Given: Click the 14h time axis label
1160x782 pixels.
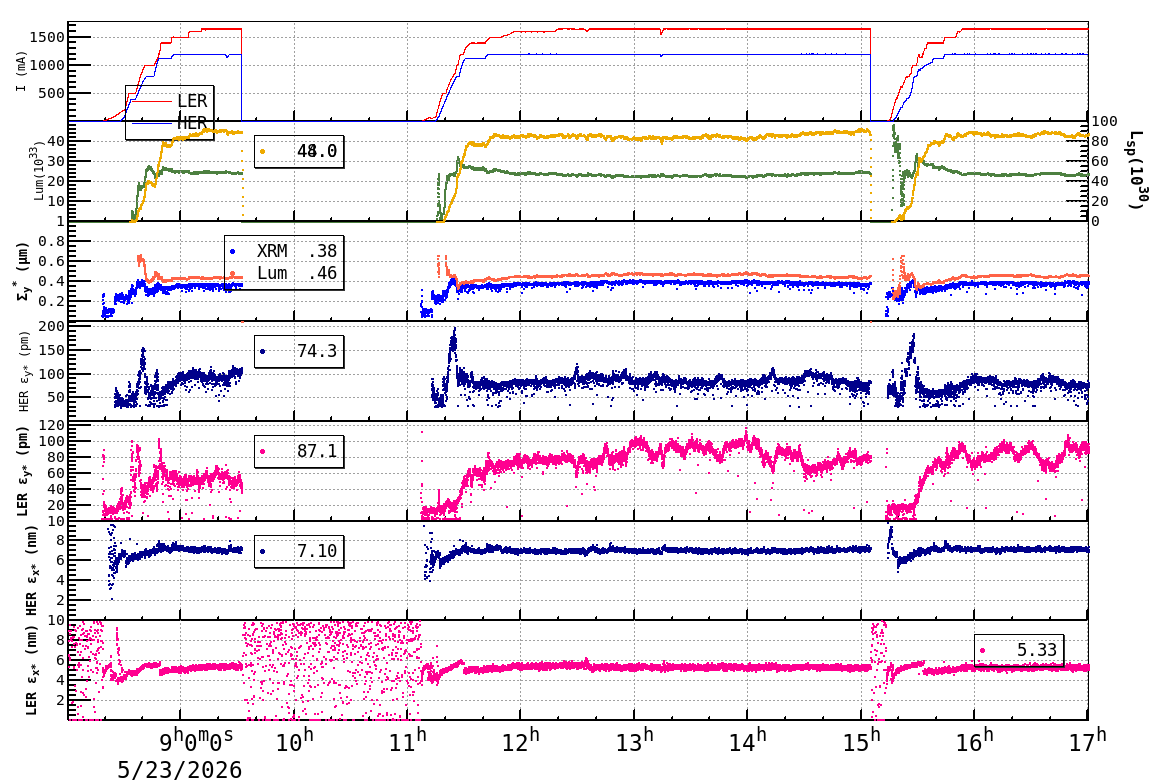Looking at the screenshot, I should (x=748, y=741).
